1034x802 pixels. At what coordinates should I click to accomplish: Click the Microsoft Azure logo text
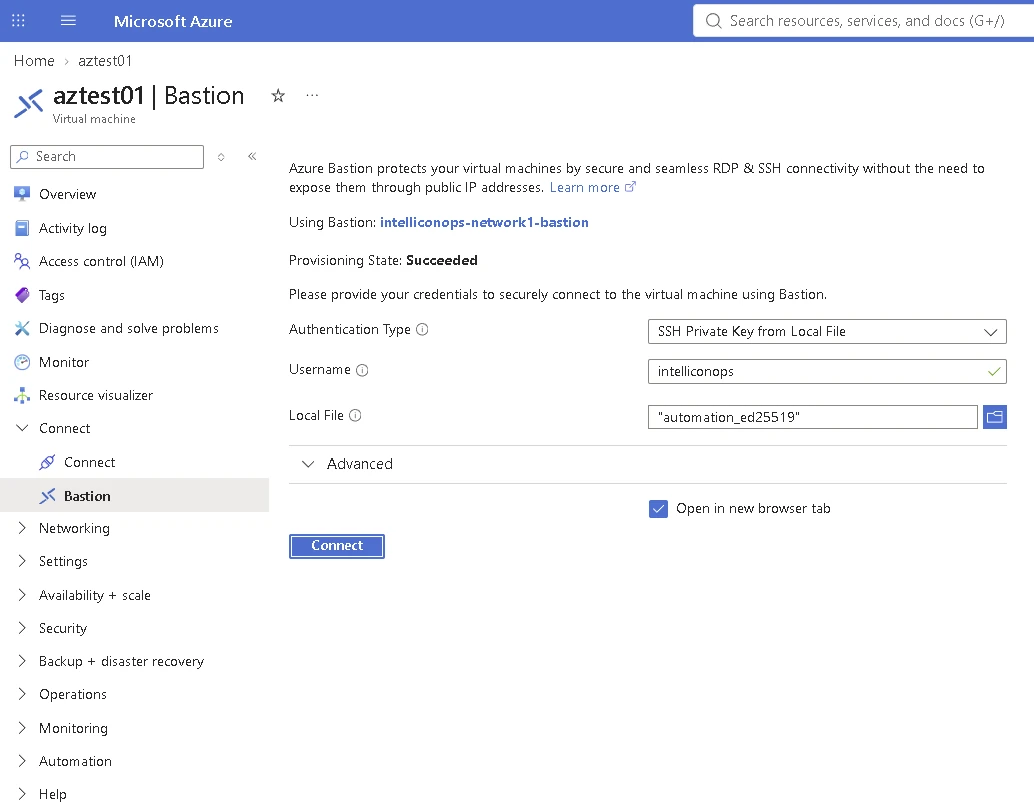coord(173,21)
